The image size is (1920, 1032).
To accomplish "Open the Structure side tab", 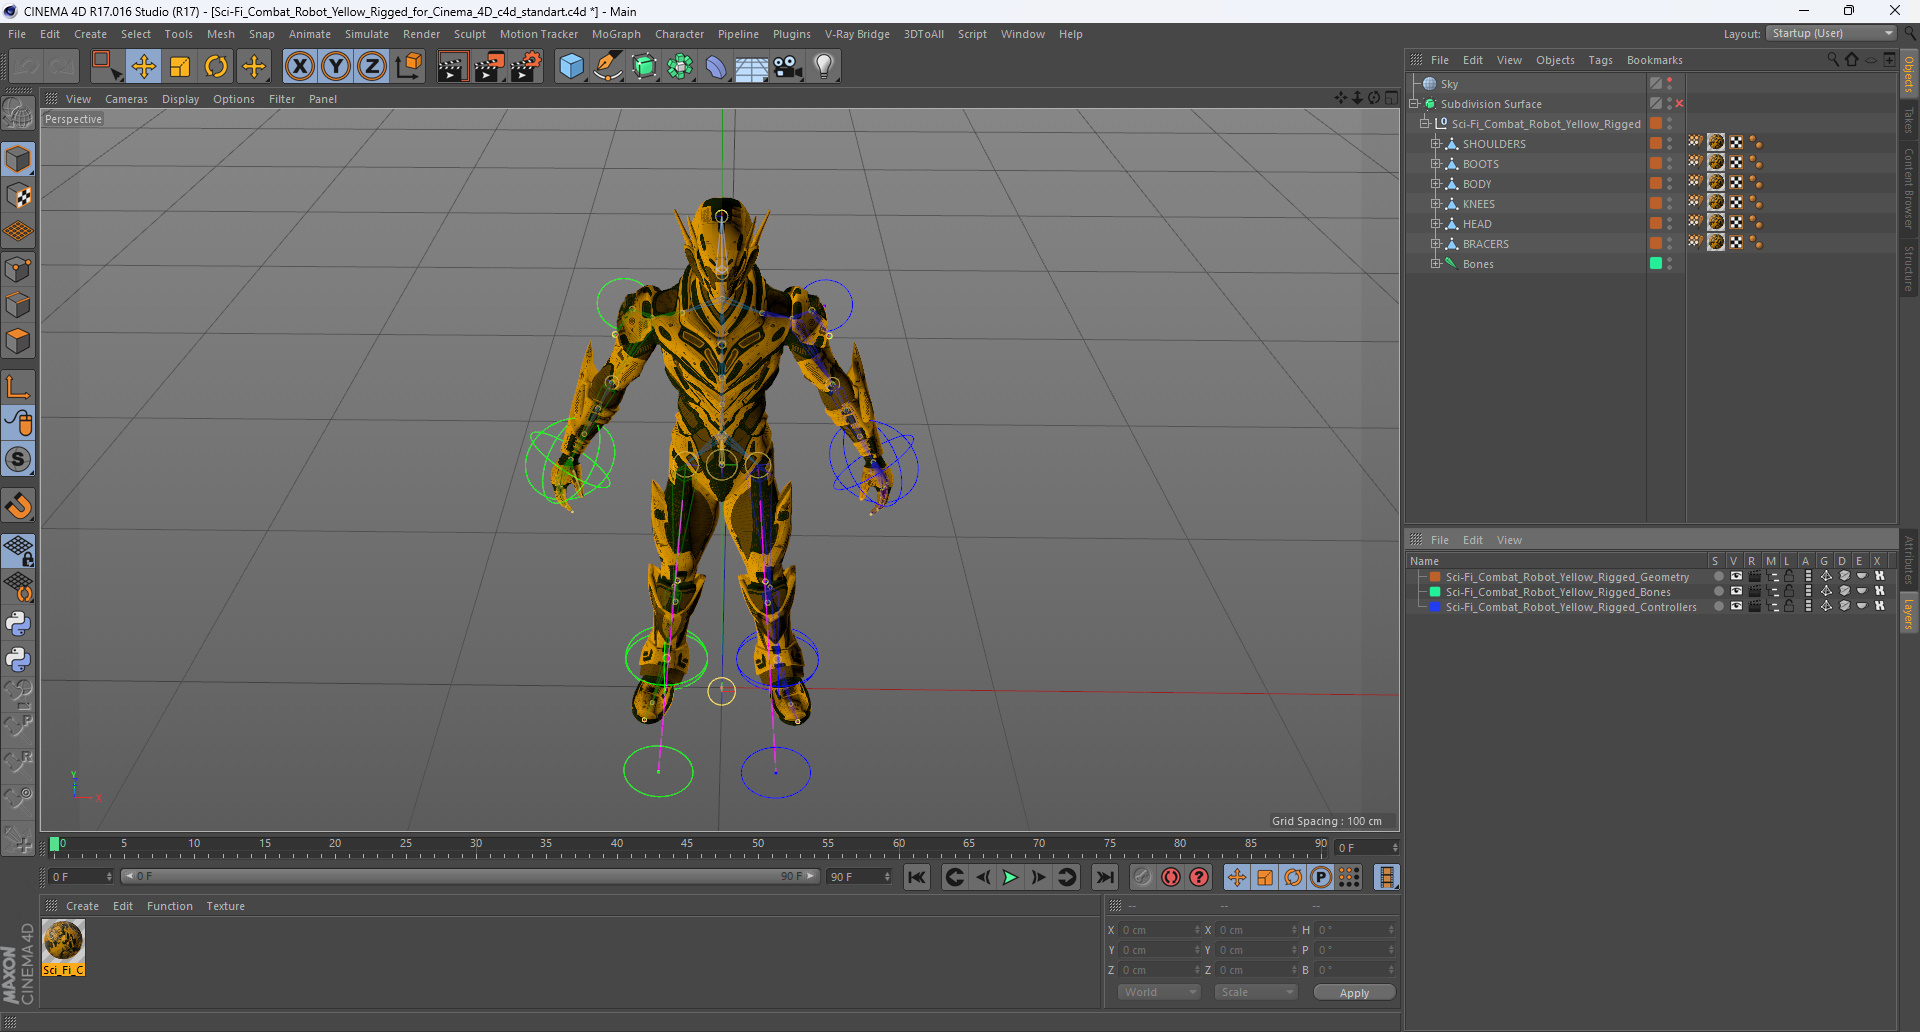I will click(1909, 268).
